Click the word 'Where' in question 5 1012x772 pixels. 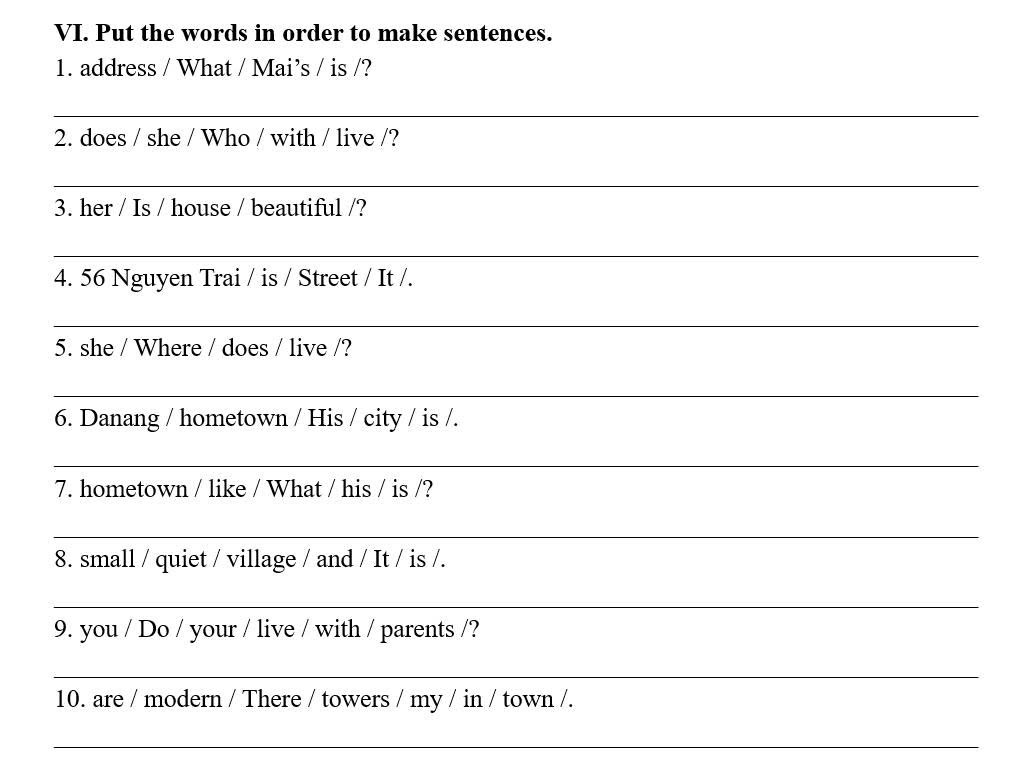point(168,348)
